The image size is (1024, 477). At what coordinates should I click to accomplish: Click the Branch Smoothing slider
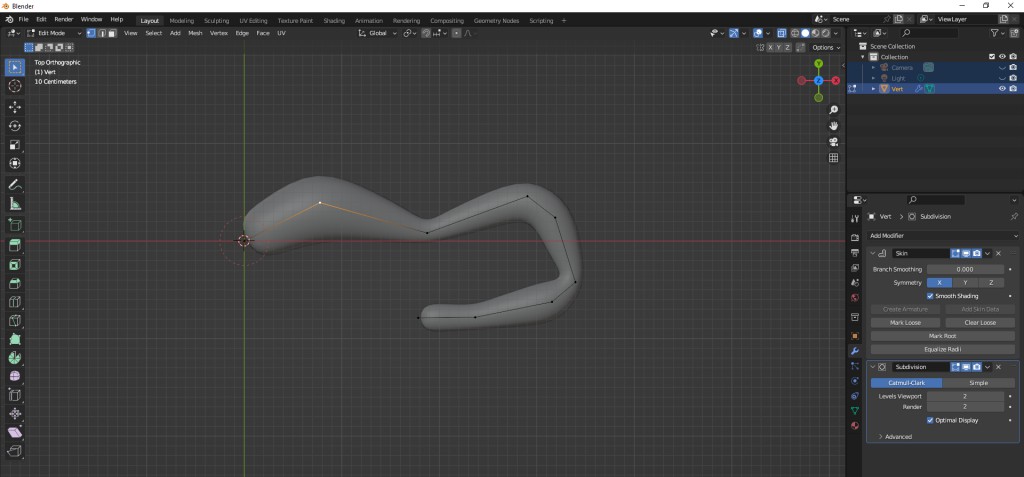pos(965,269)
